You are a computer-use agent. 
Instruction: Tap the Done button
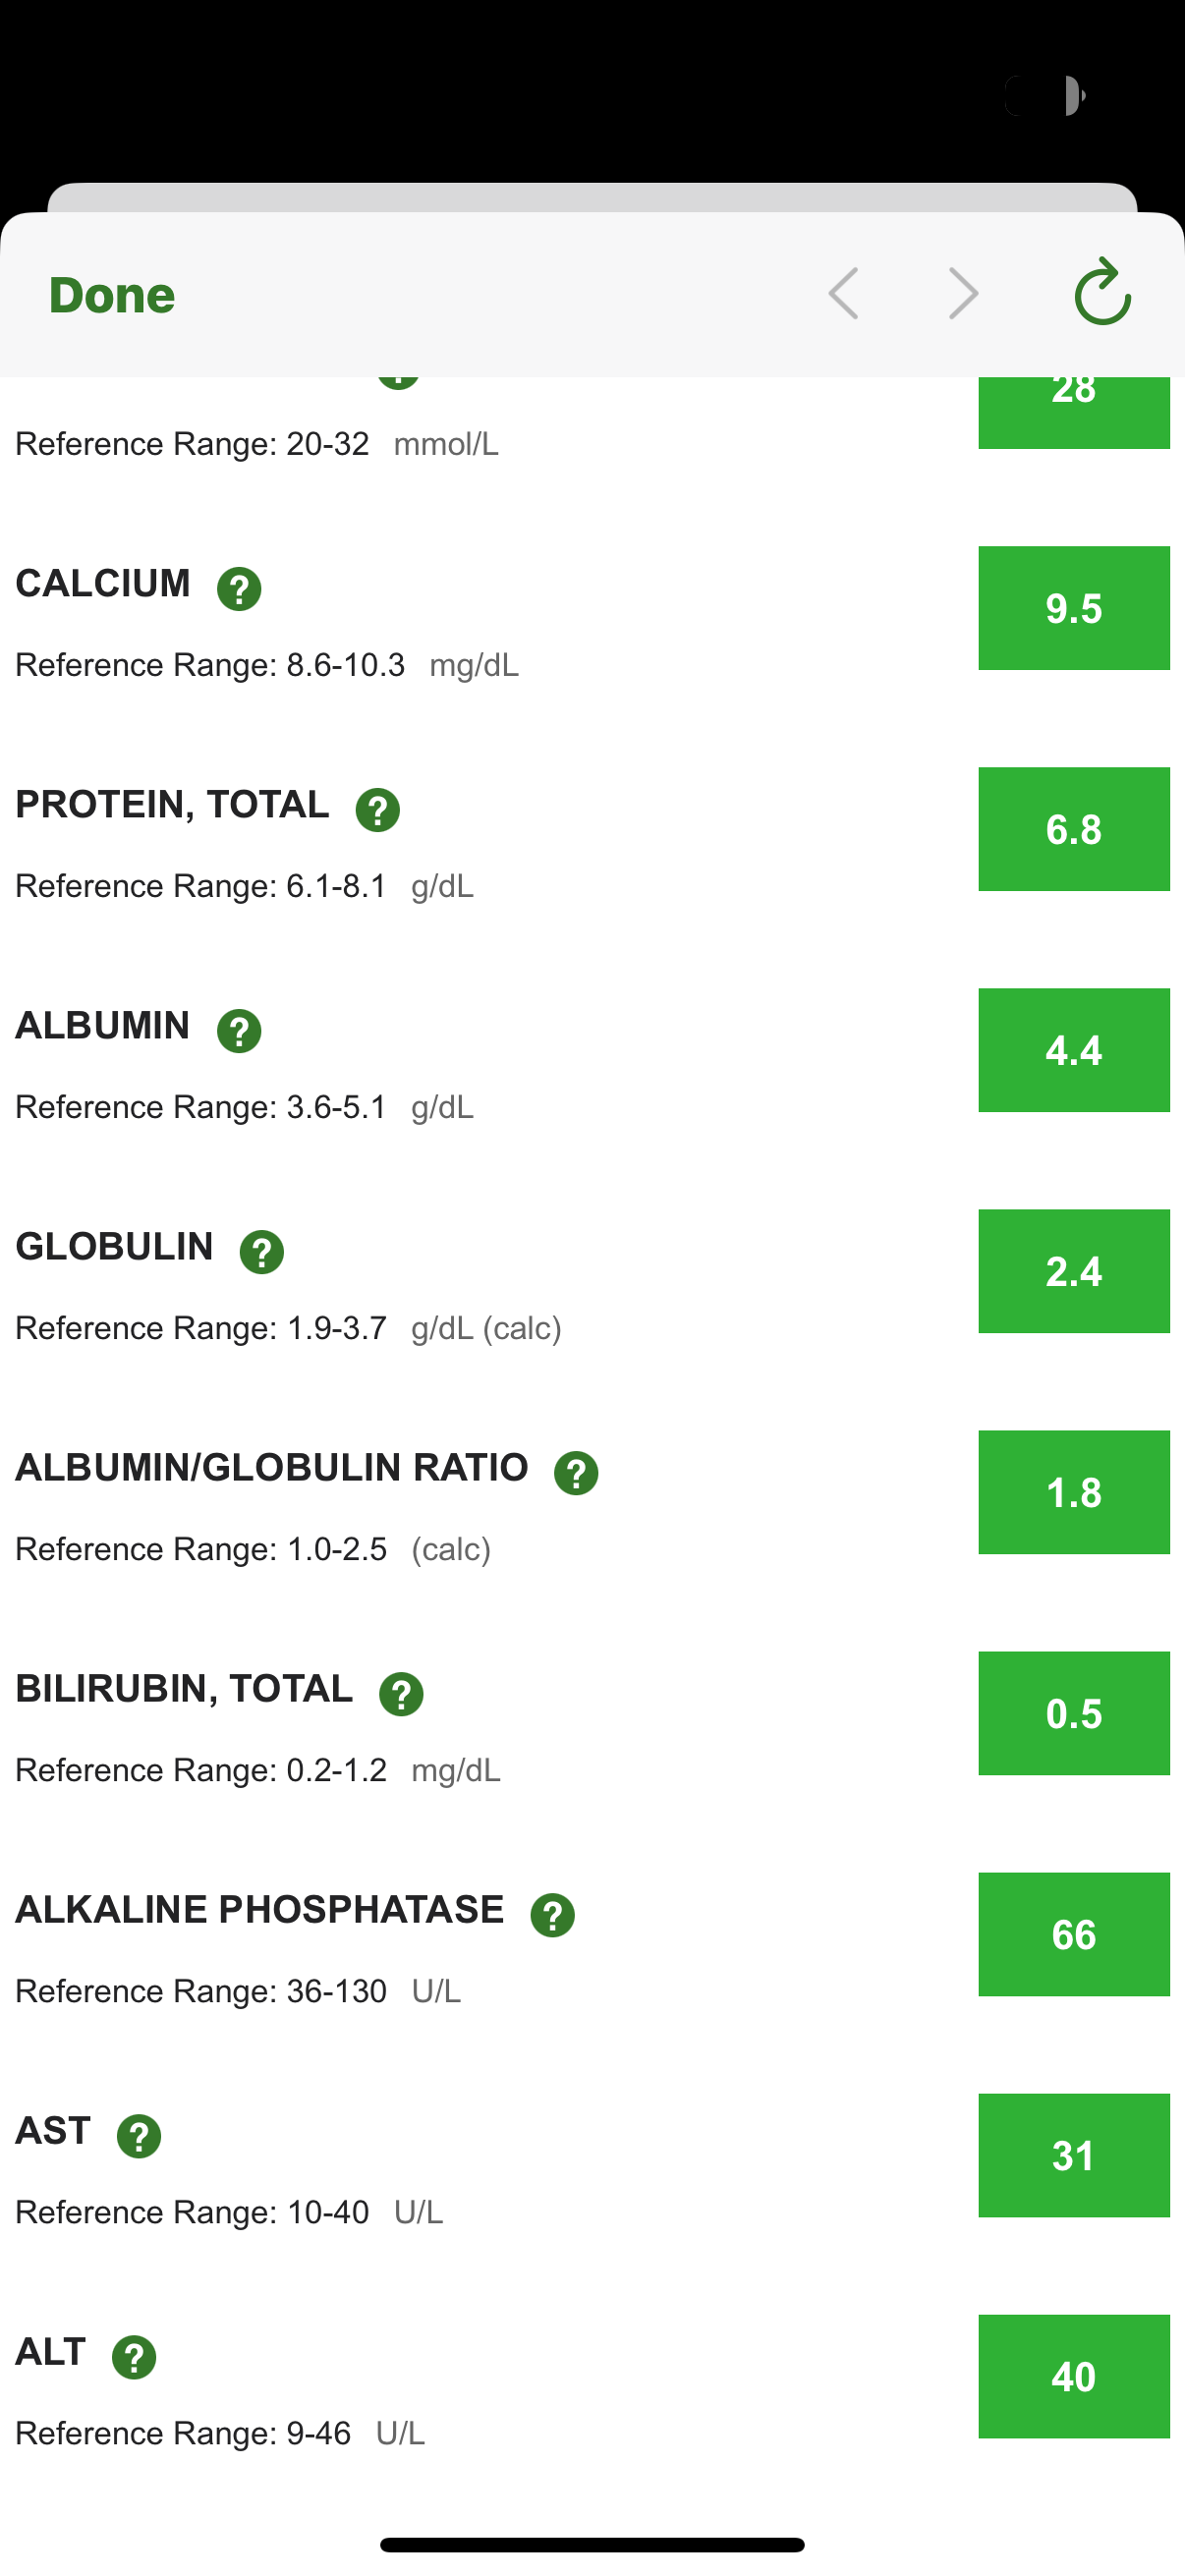pyautogui.click(x=112, y=295)
